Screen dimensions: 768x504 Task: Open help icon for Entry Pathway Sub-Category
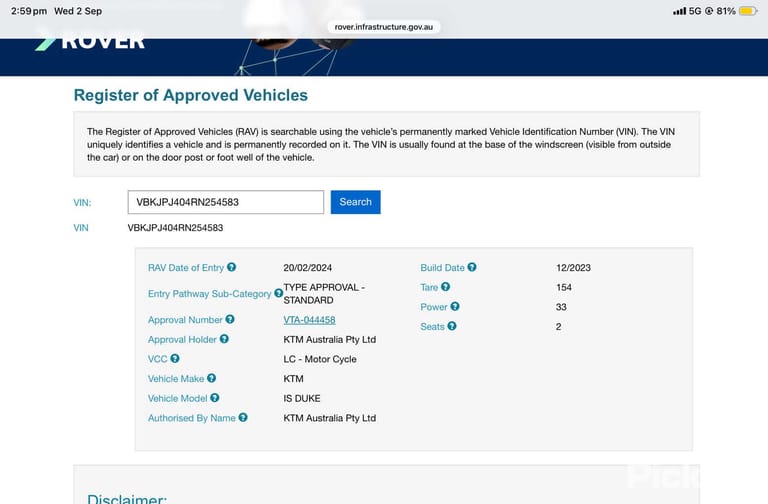(278, 293)
